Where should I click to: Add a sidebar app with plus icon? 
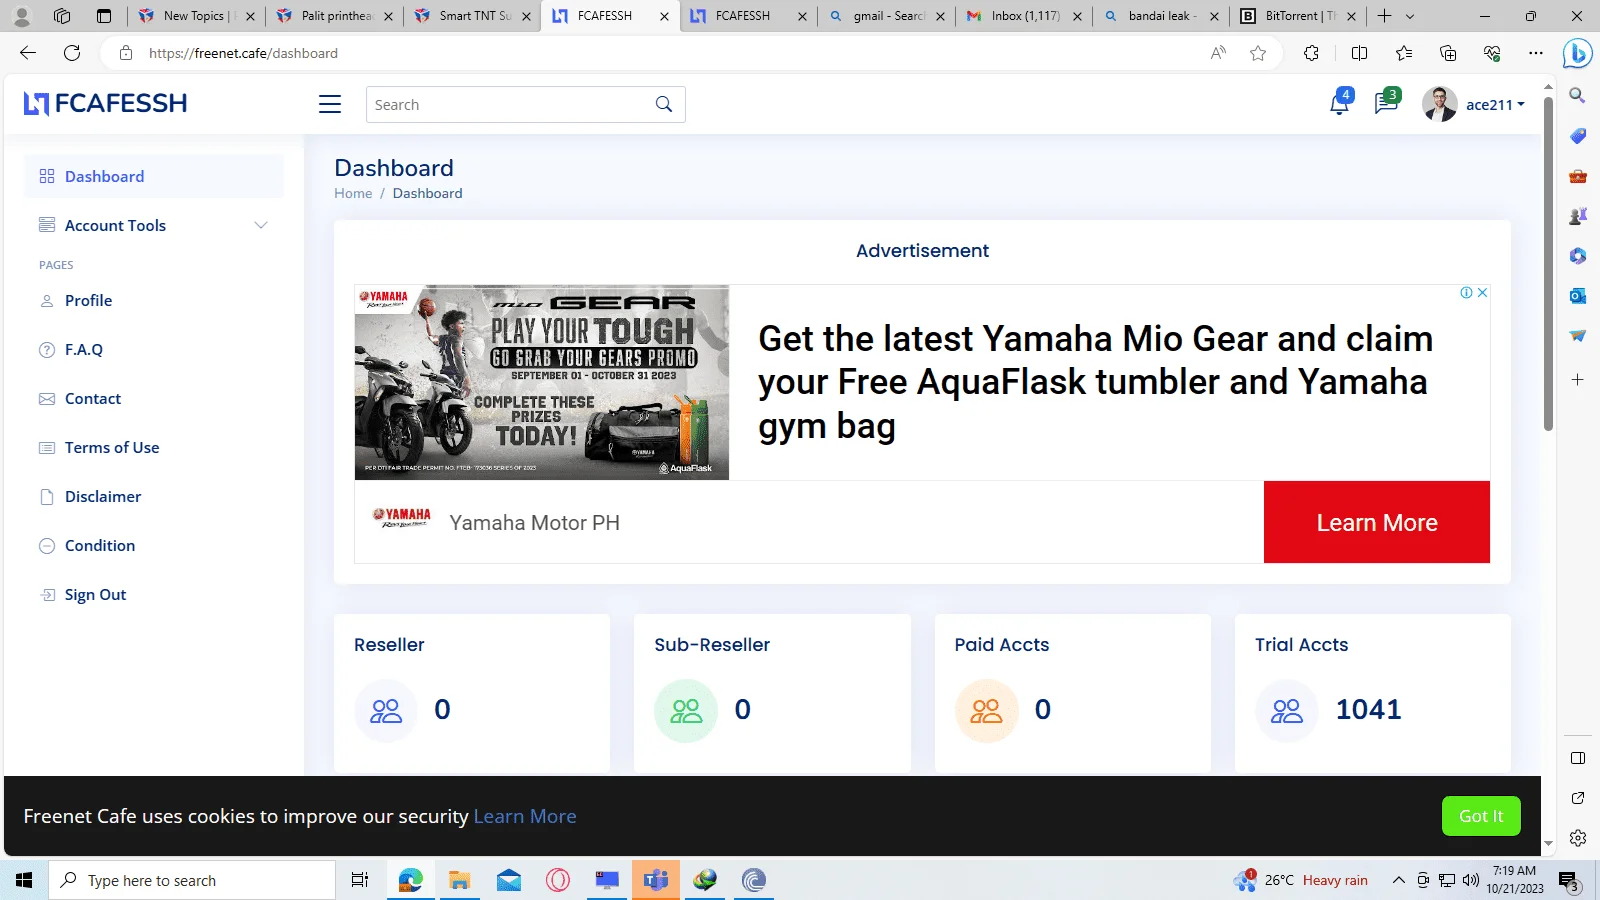[x=1577, y=380]
